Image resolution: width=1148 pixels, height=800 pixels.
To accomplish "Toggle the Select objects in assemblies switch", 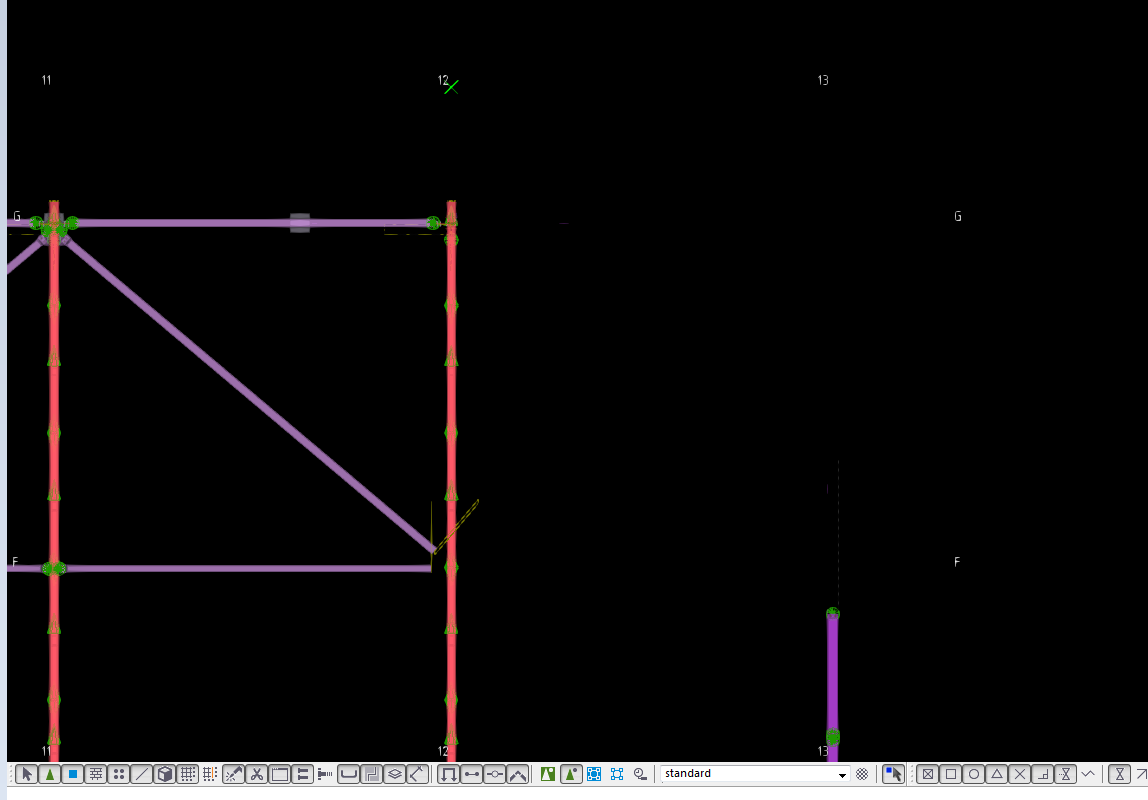I will 518,774.
